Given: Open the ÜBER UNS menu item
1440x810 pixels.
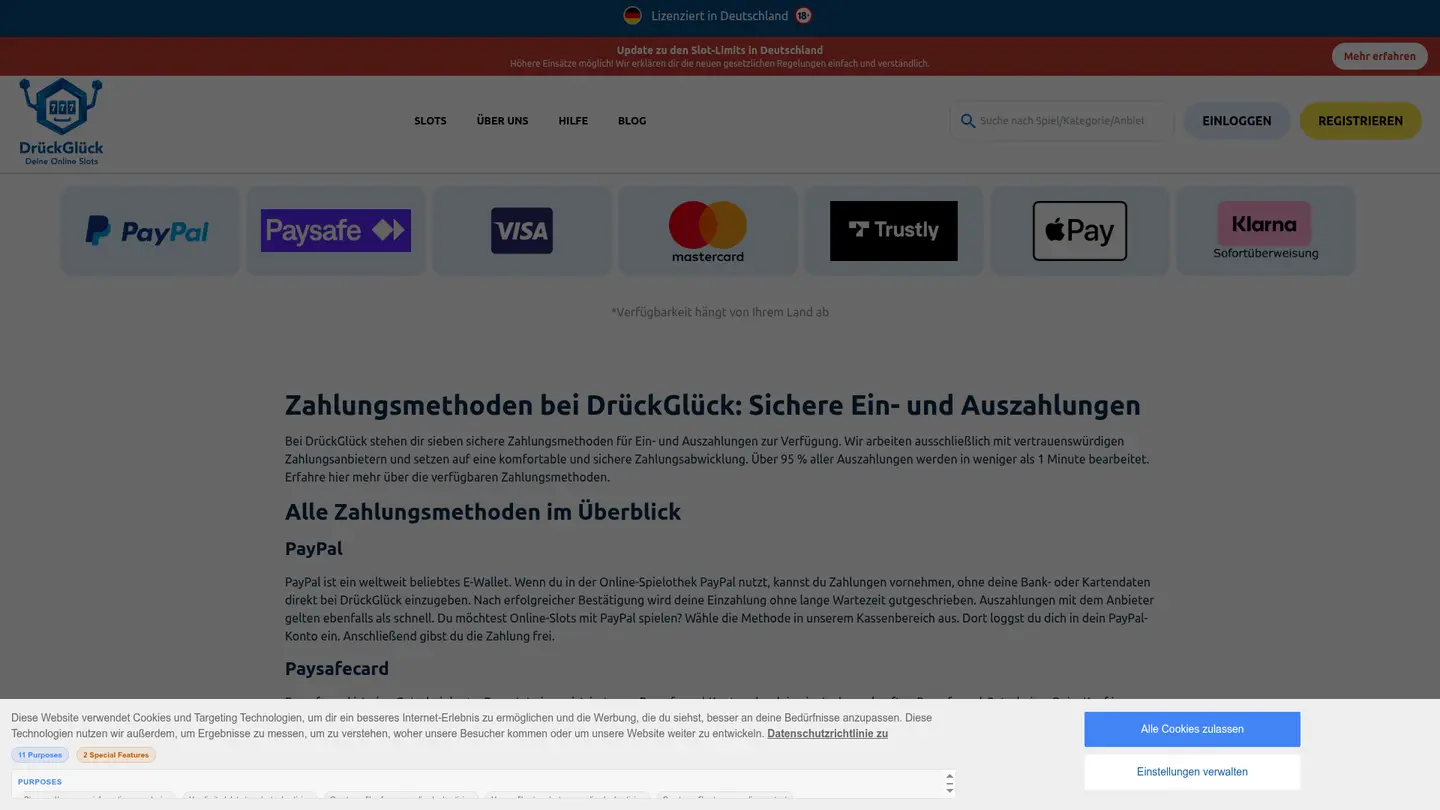Looking at the screenshot, I should (x=502, y=121).
